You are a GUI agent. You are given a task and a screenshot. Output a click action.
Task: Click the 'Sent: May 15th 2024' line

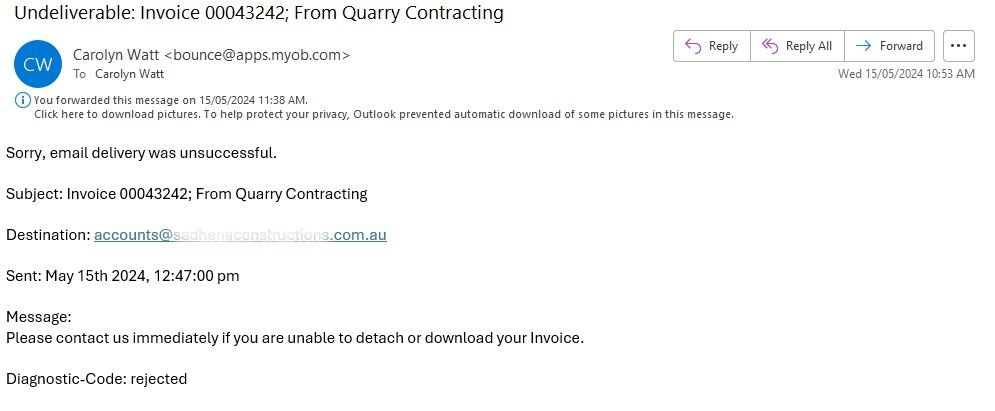(122, 276)
